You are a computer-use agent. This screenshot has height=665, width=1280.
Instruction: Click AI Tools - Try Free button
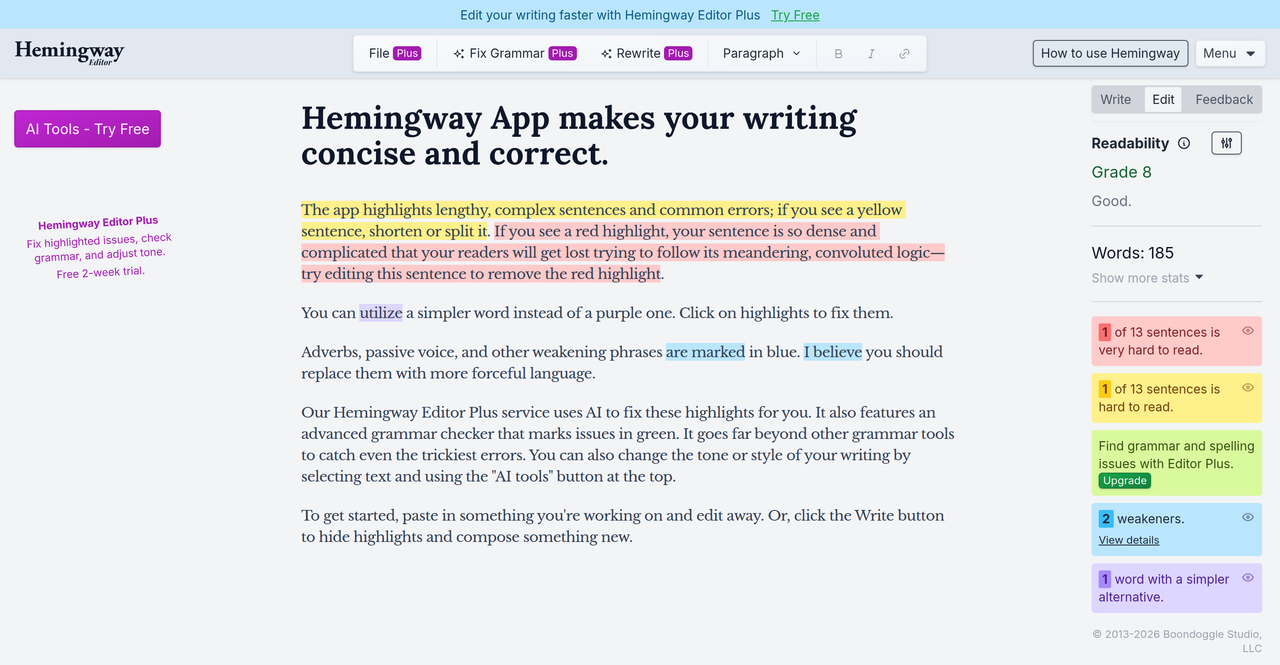coord(87,129)
